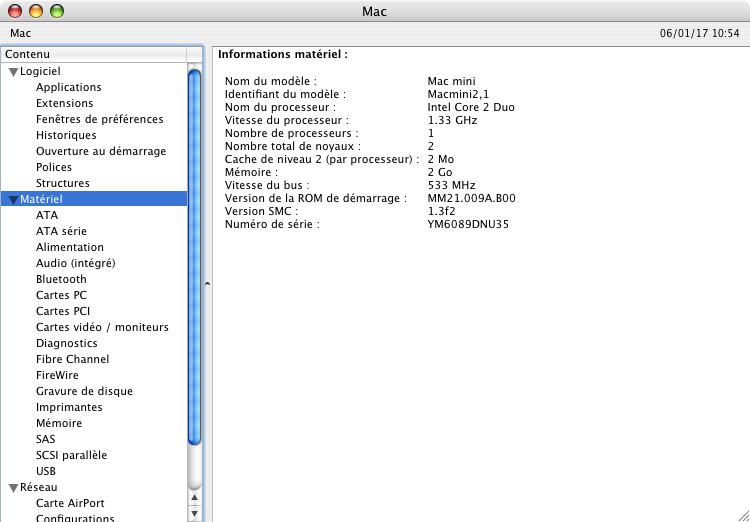The image size is (750, 522).
Task: Select Cartes PC entry
Action: 61,295
